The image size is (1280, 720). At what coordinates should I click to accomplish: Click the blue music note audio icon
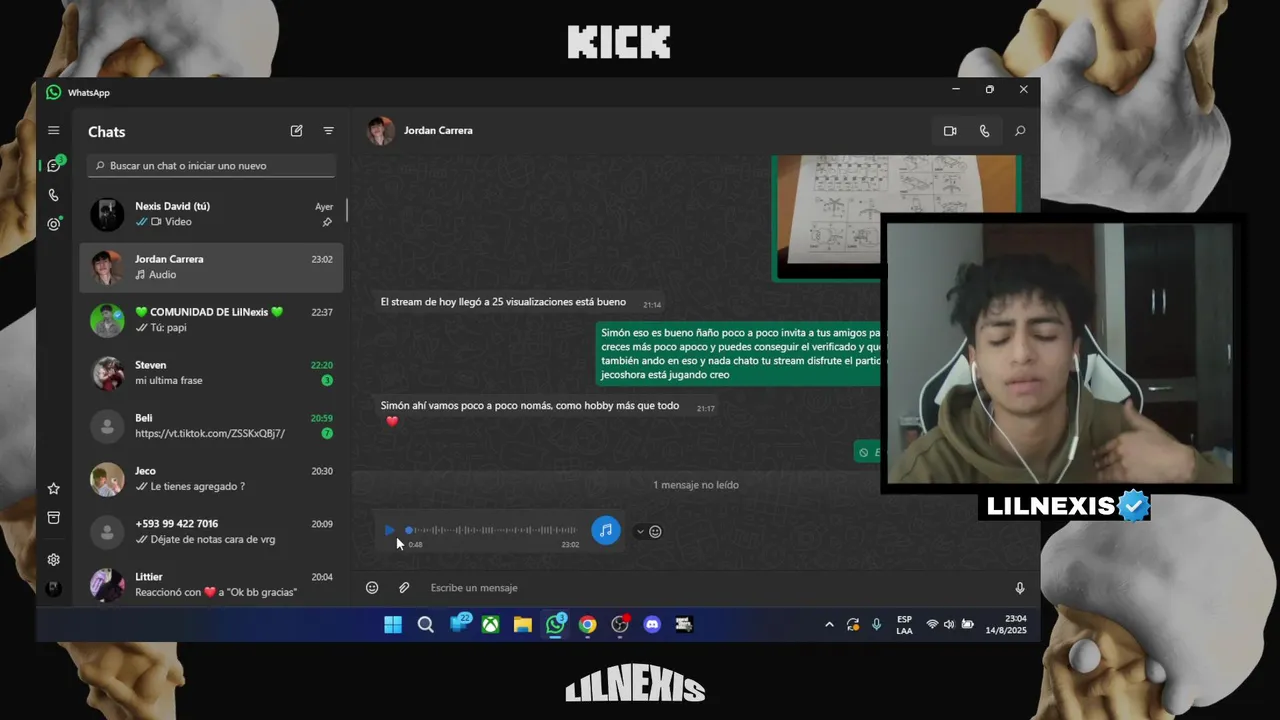click(605, 531)
